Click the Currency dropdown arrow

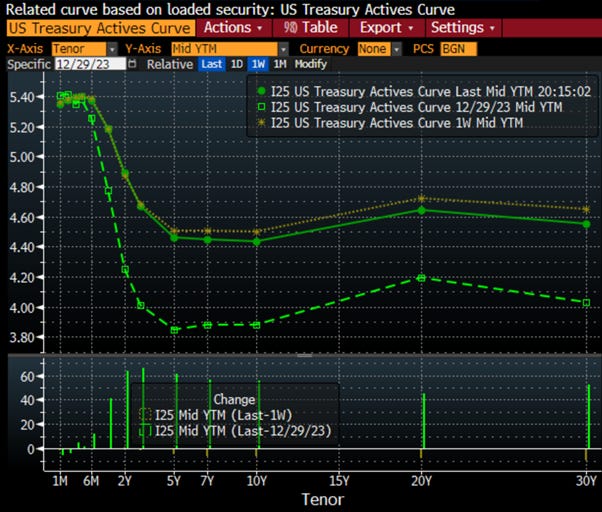397,49
